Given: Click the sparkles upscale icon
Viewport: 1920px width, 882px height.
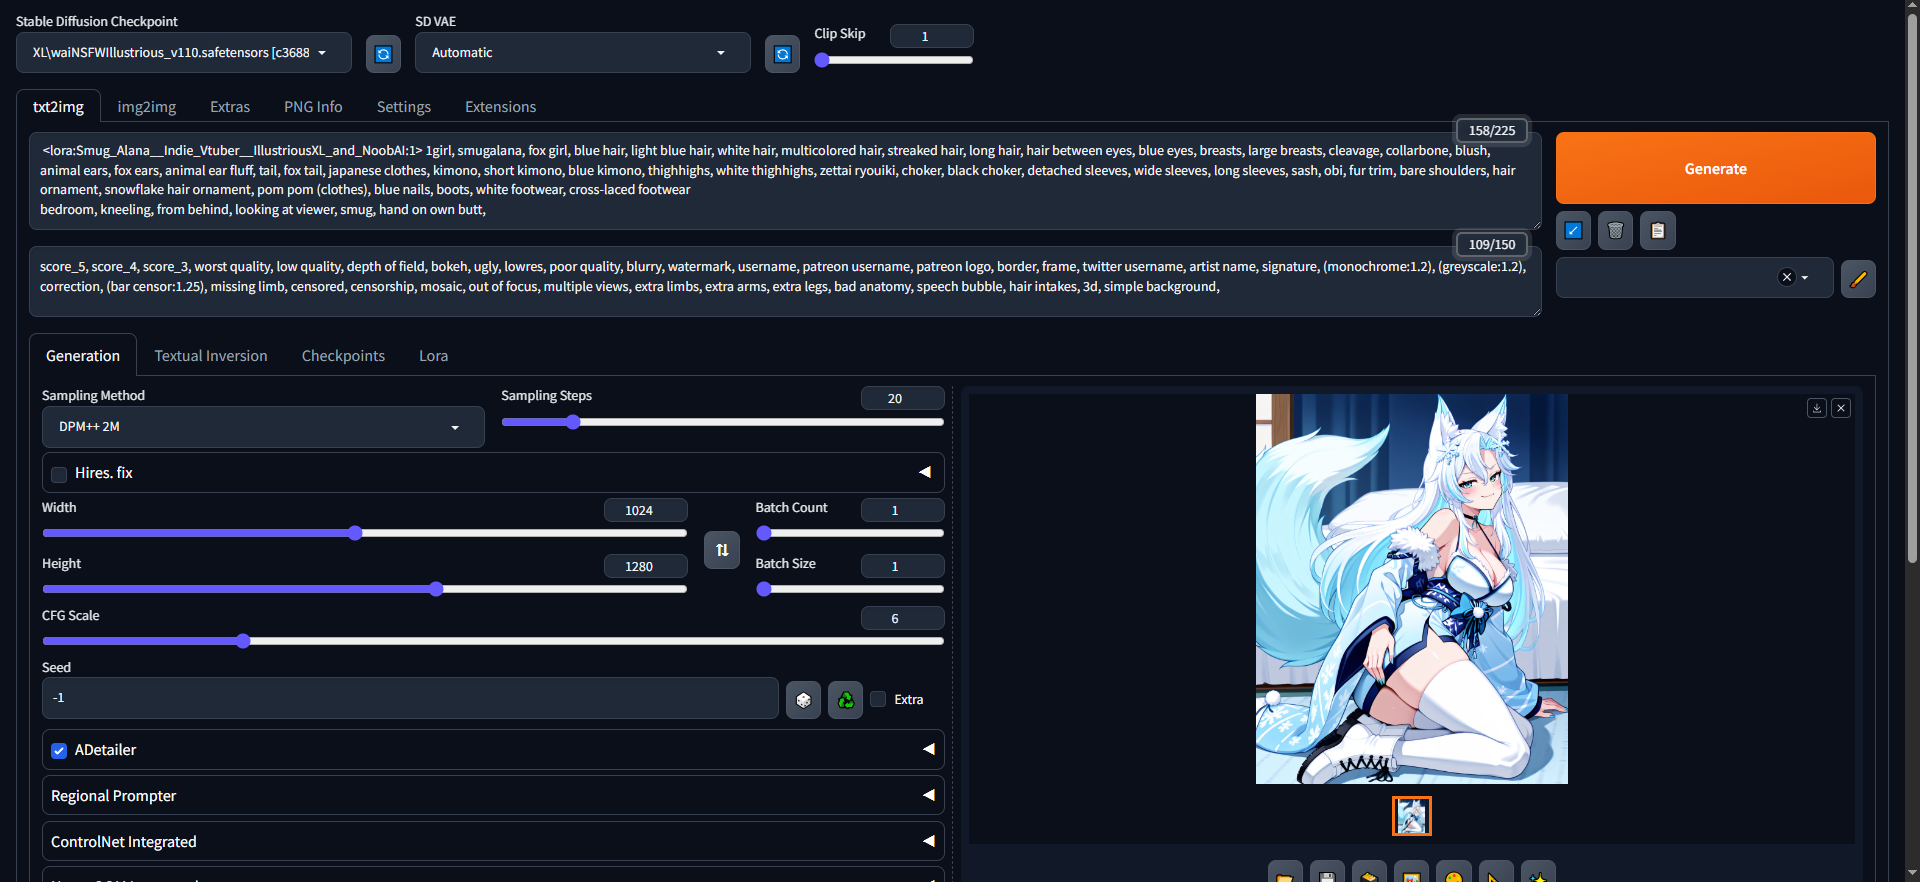Looking at the screenshot, I should pyautogui.click(x=1538, y=872).
